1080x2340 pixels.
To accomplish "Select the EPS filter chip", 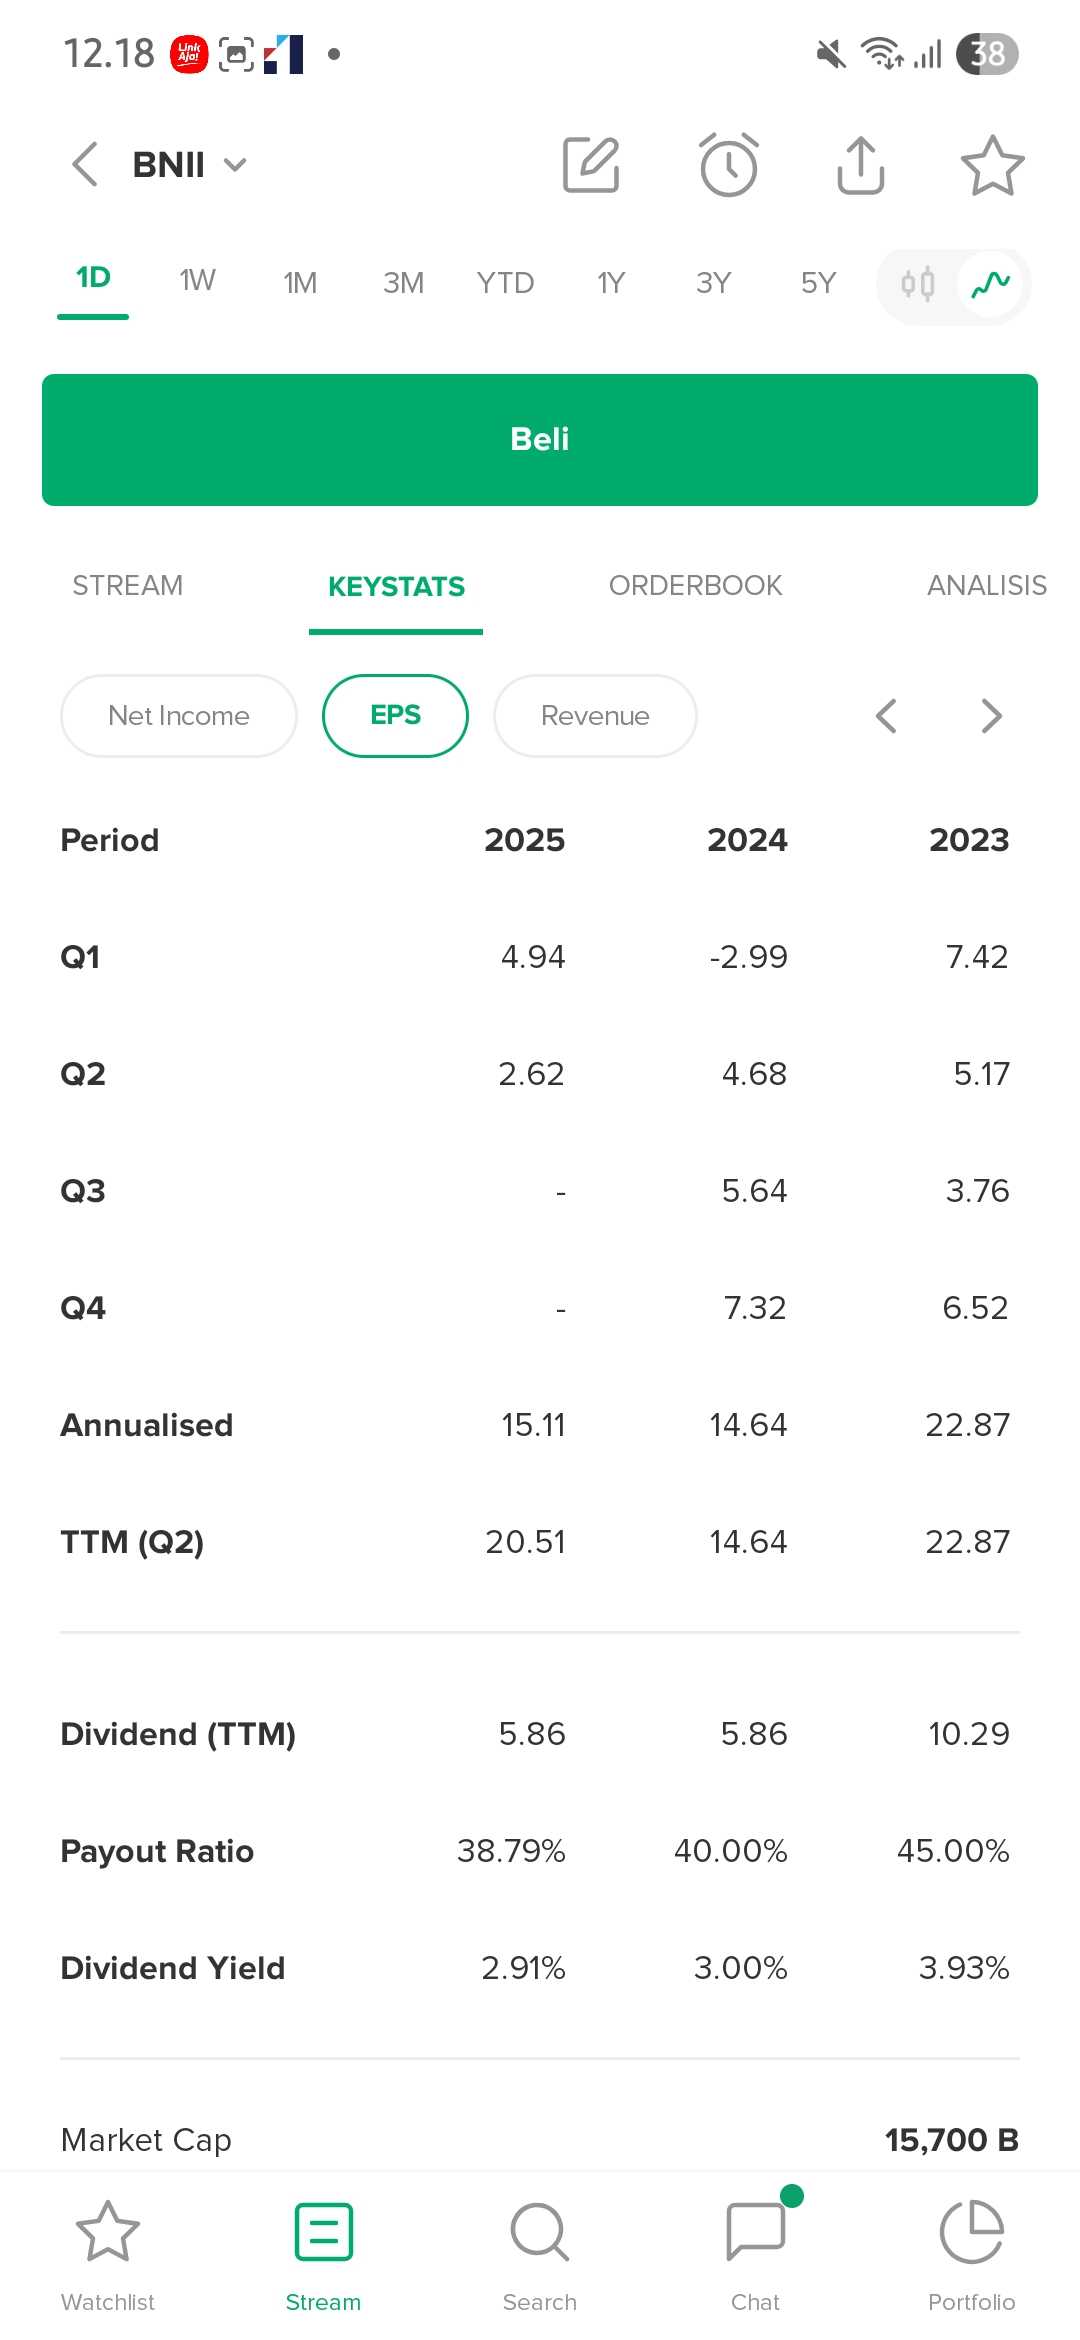I will (395, 716).
